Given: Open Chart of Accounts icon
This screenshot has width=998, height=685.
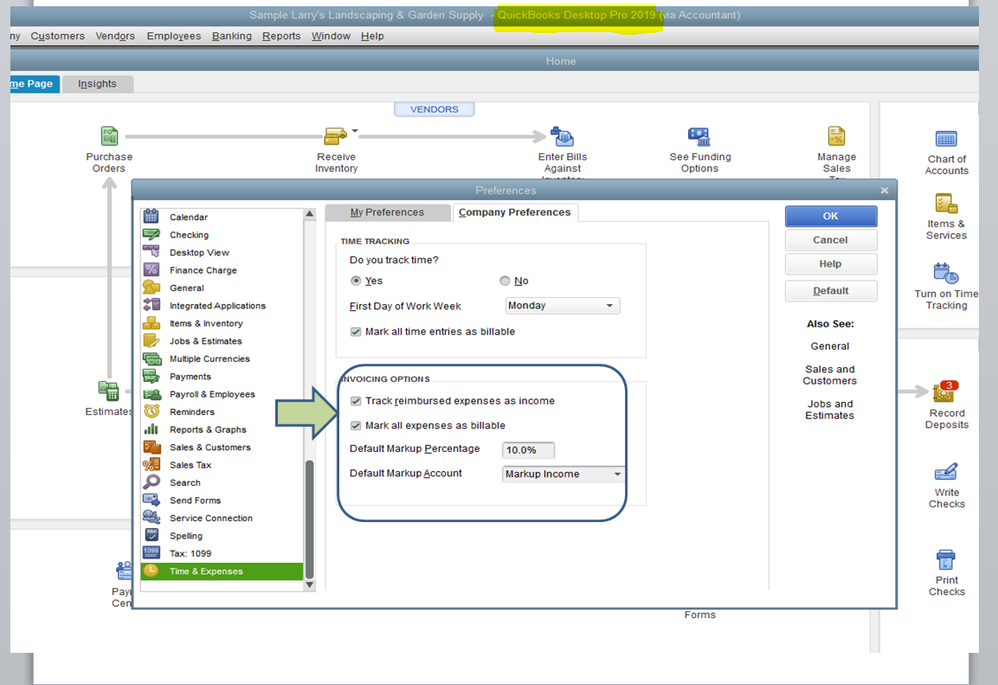Looking at the screenshot, I should [x=946, y=138].
